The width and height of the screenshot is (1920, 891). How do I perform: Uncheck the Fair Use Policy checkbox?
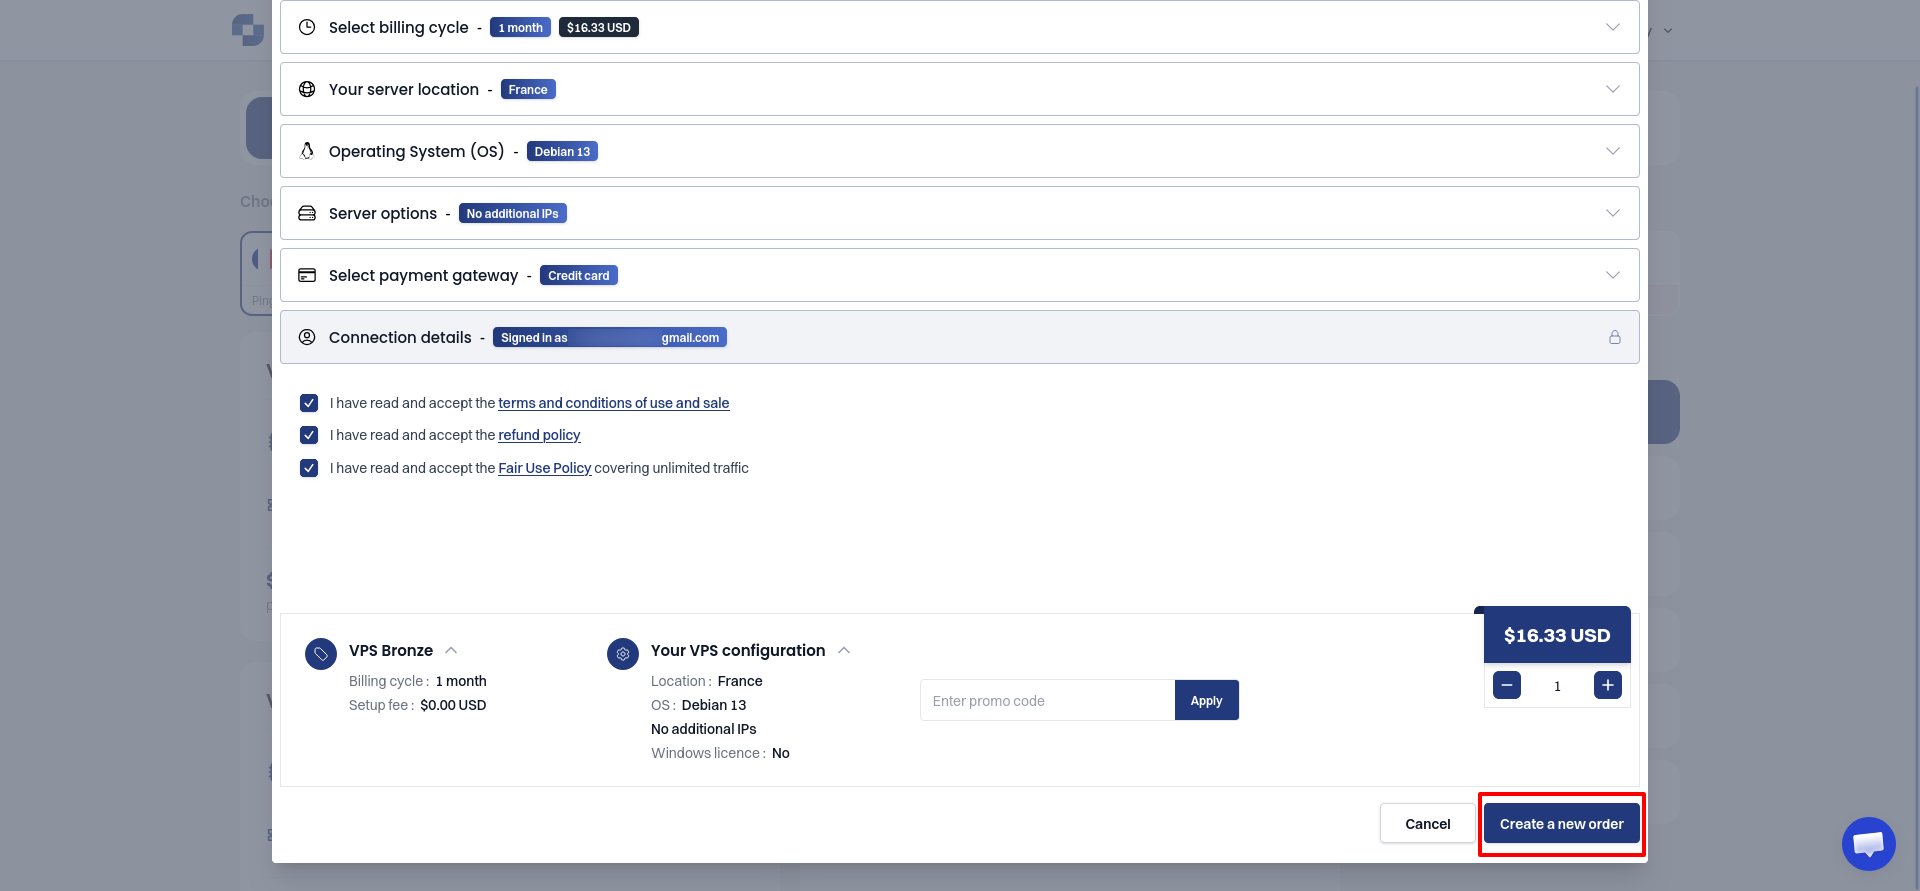point(309,468)
